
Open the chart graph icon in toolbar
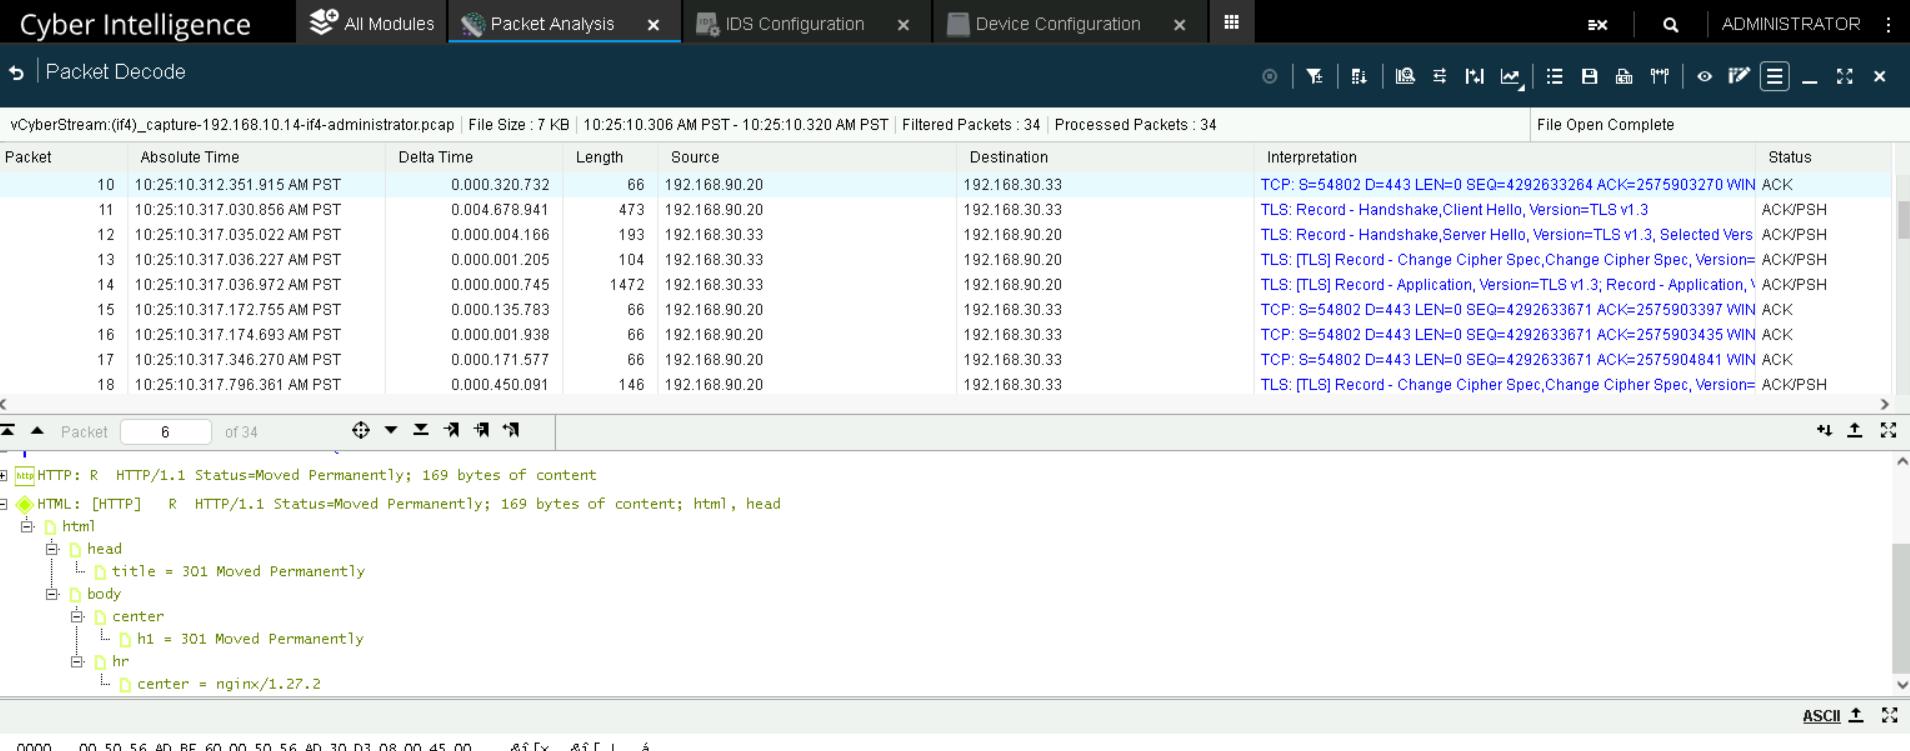pos(1510,76)
